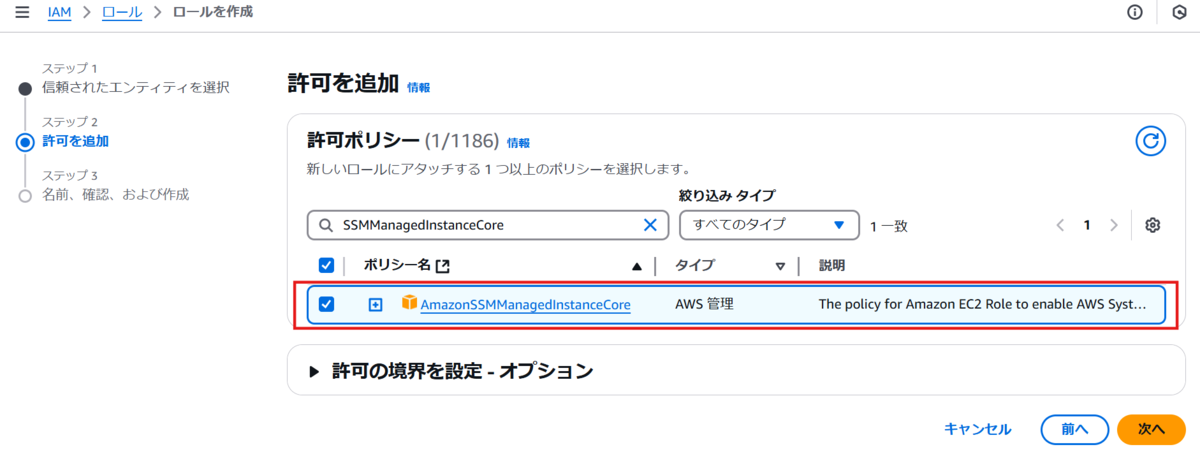Screen dimensions: 1200x454
Task: Click the 1 一致 match count
Action: tap(889, 226)
